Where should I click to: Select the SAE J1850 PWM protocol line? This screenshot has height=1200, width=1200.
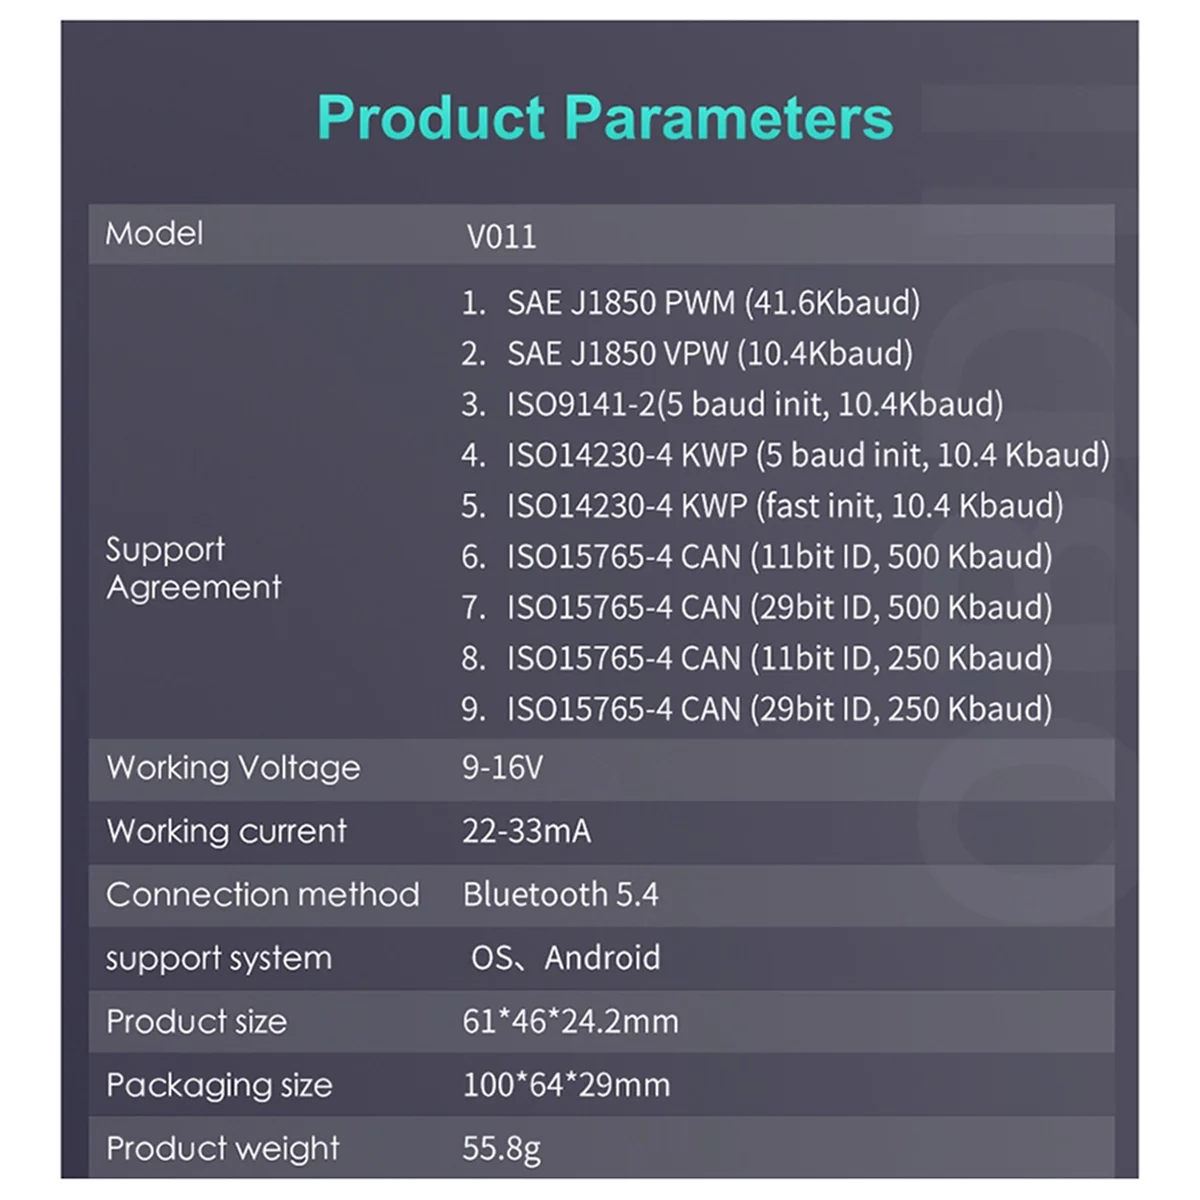coord(690,302)
